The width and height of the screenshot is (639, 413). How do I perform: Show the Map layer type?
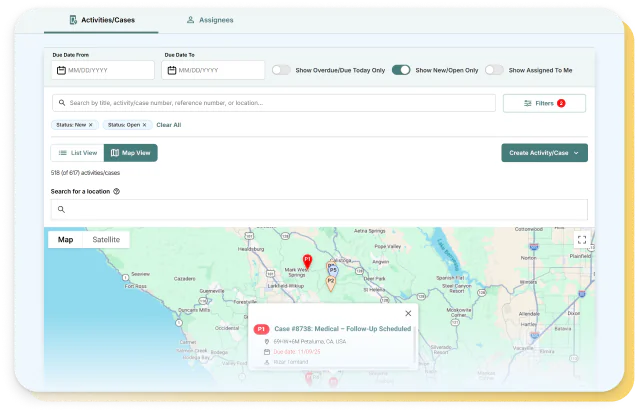pyautogui.click(x=65, y=240)
